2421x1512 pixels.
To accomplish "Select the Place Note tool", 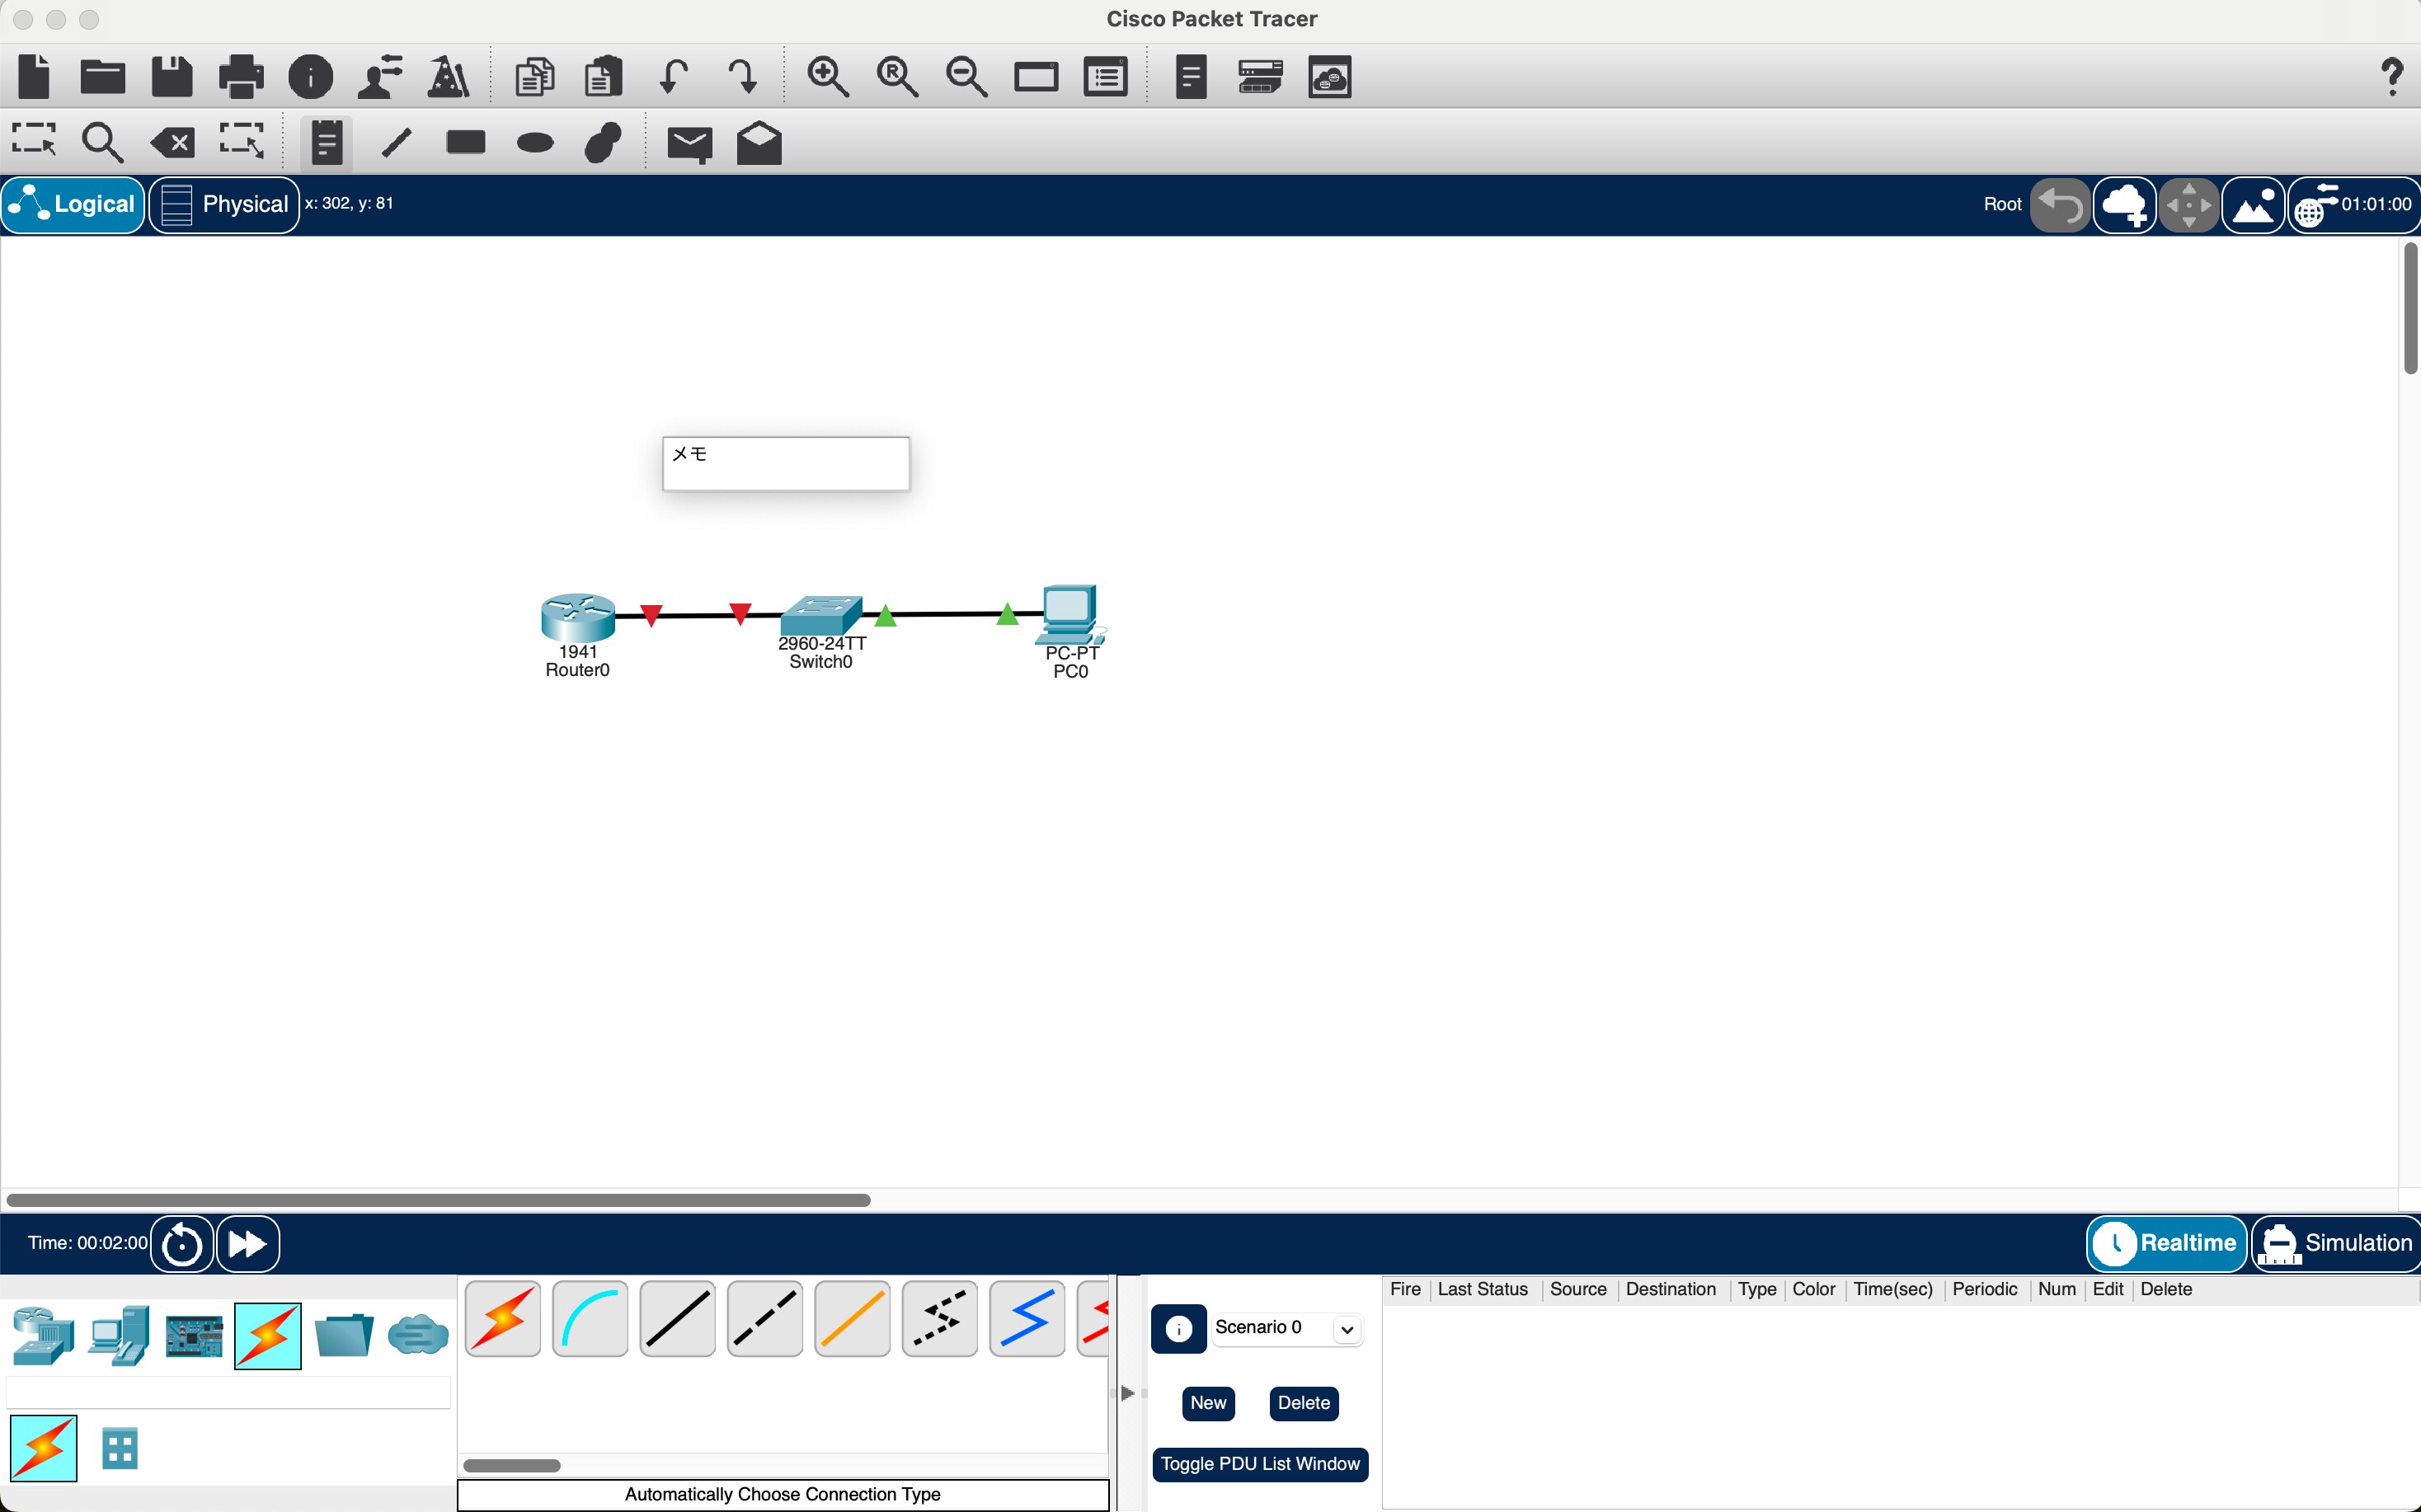I will 326,142.
